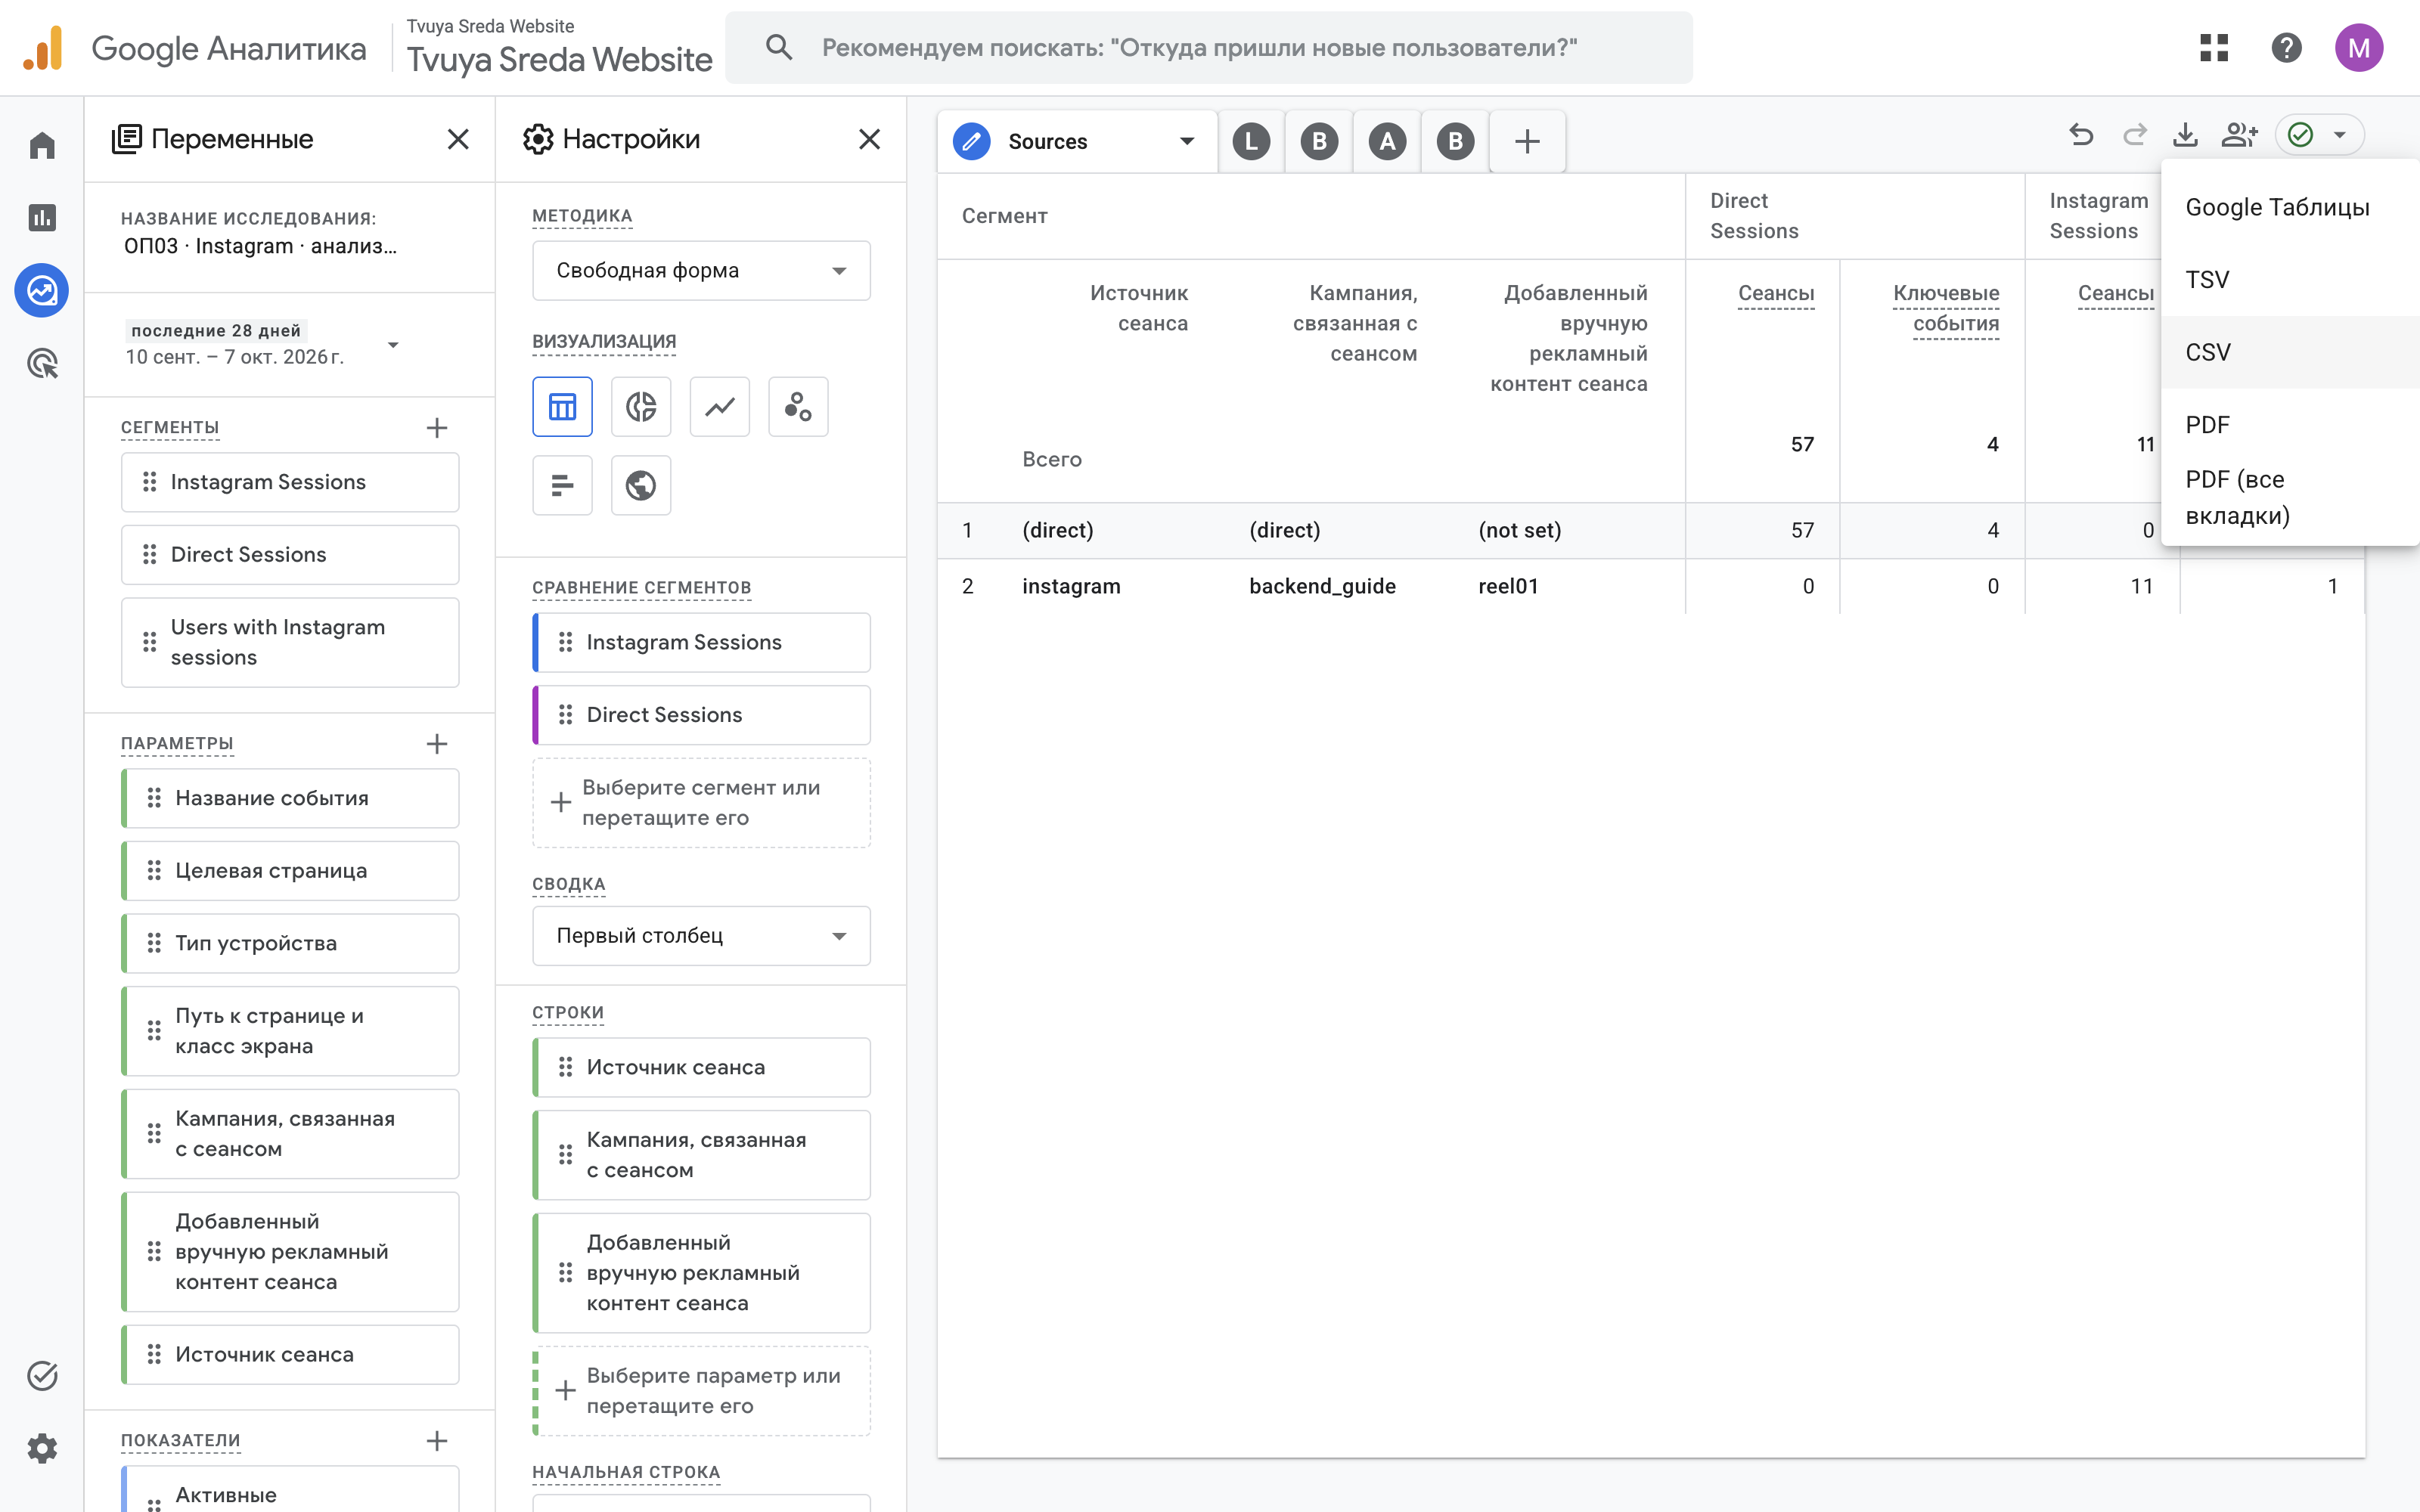Click the search field Рекомендуем поискать
Image resolution: width=2420 pixels, height=1512 pixels.
pos(1209,47)
